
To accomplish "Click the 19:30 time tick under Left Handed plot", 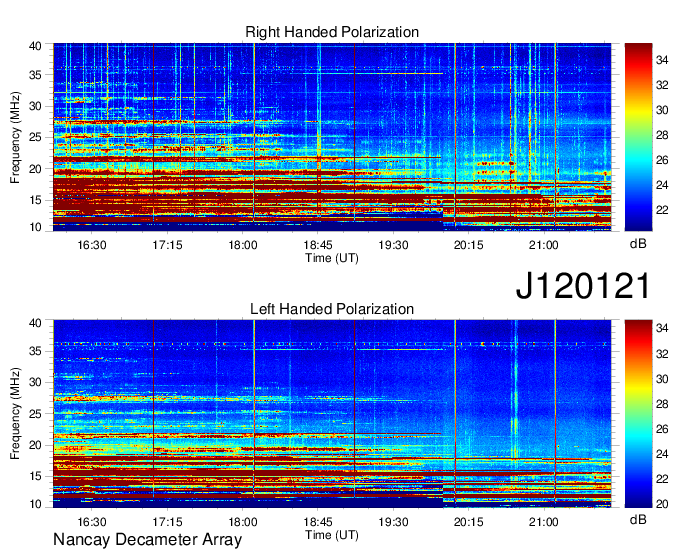I will pyautogui.click(x=393, y=522).
